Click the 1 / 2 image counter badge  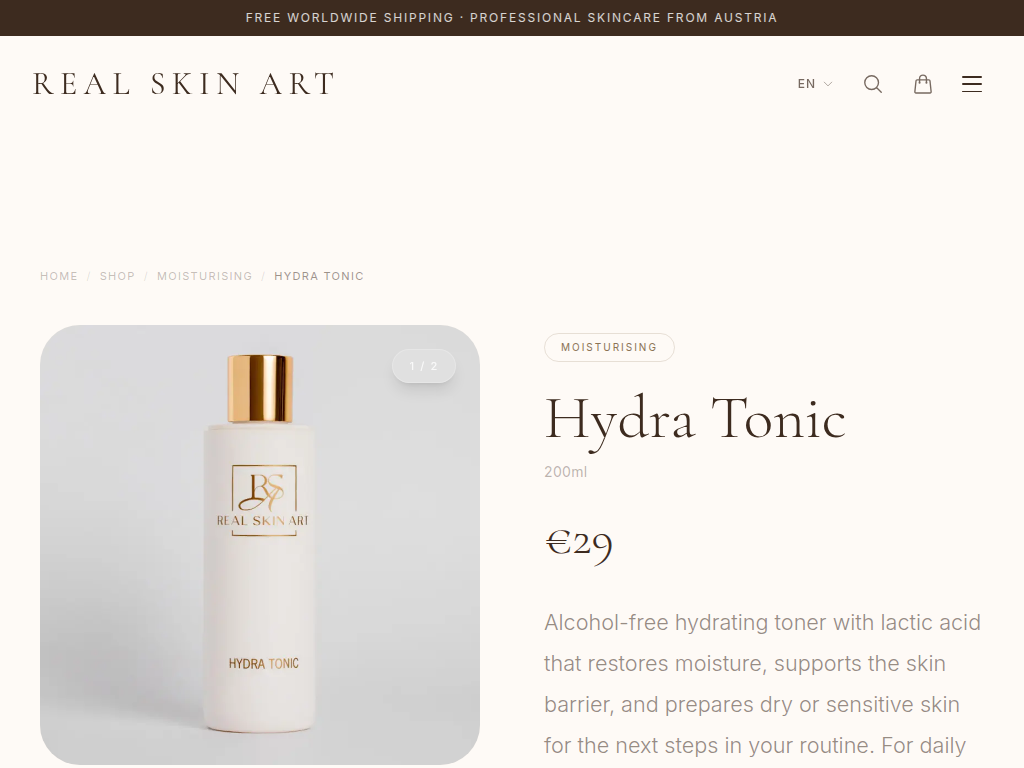(x=423, y=366)
